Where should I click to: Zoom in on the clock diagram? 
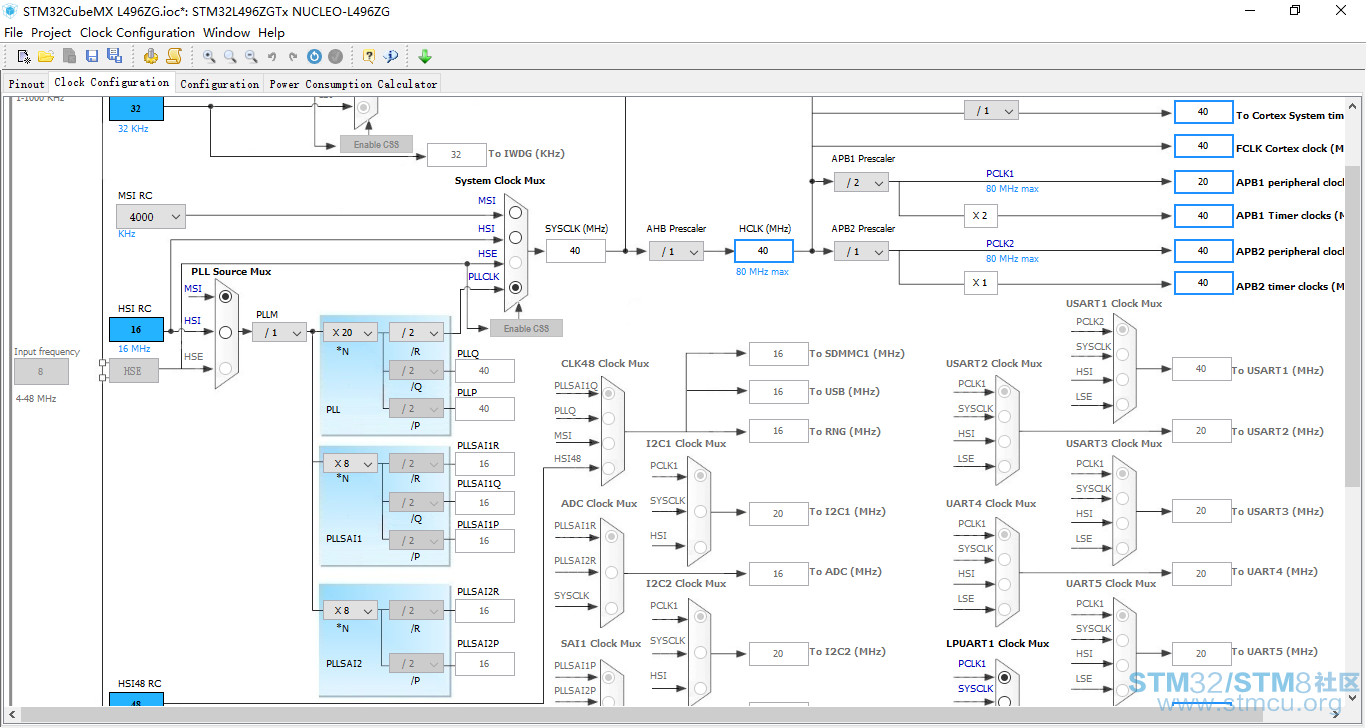209,57
